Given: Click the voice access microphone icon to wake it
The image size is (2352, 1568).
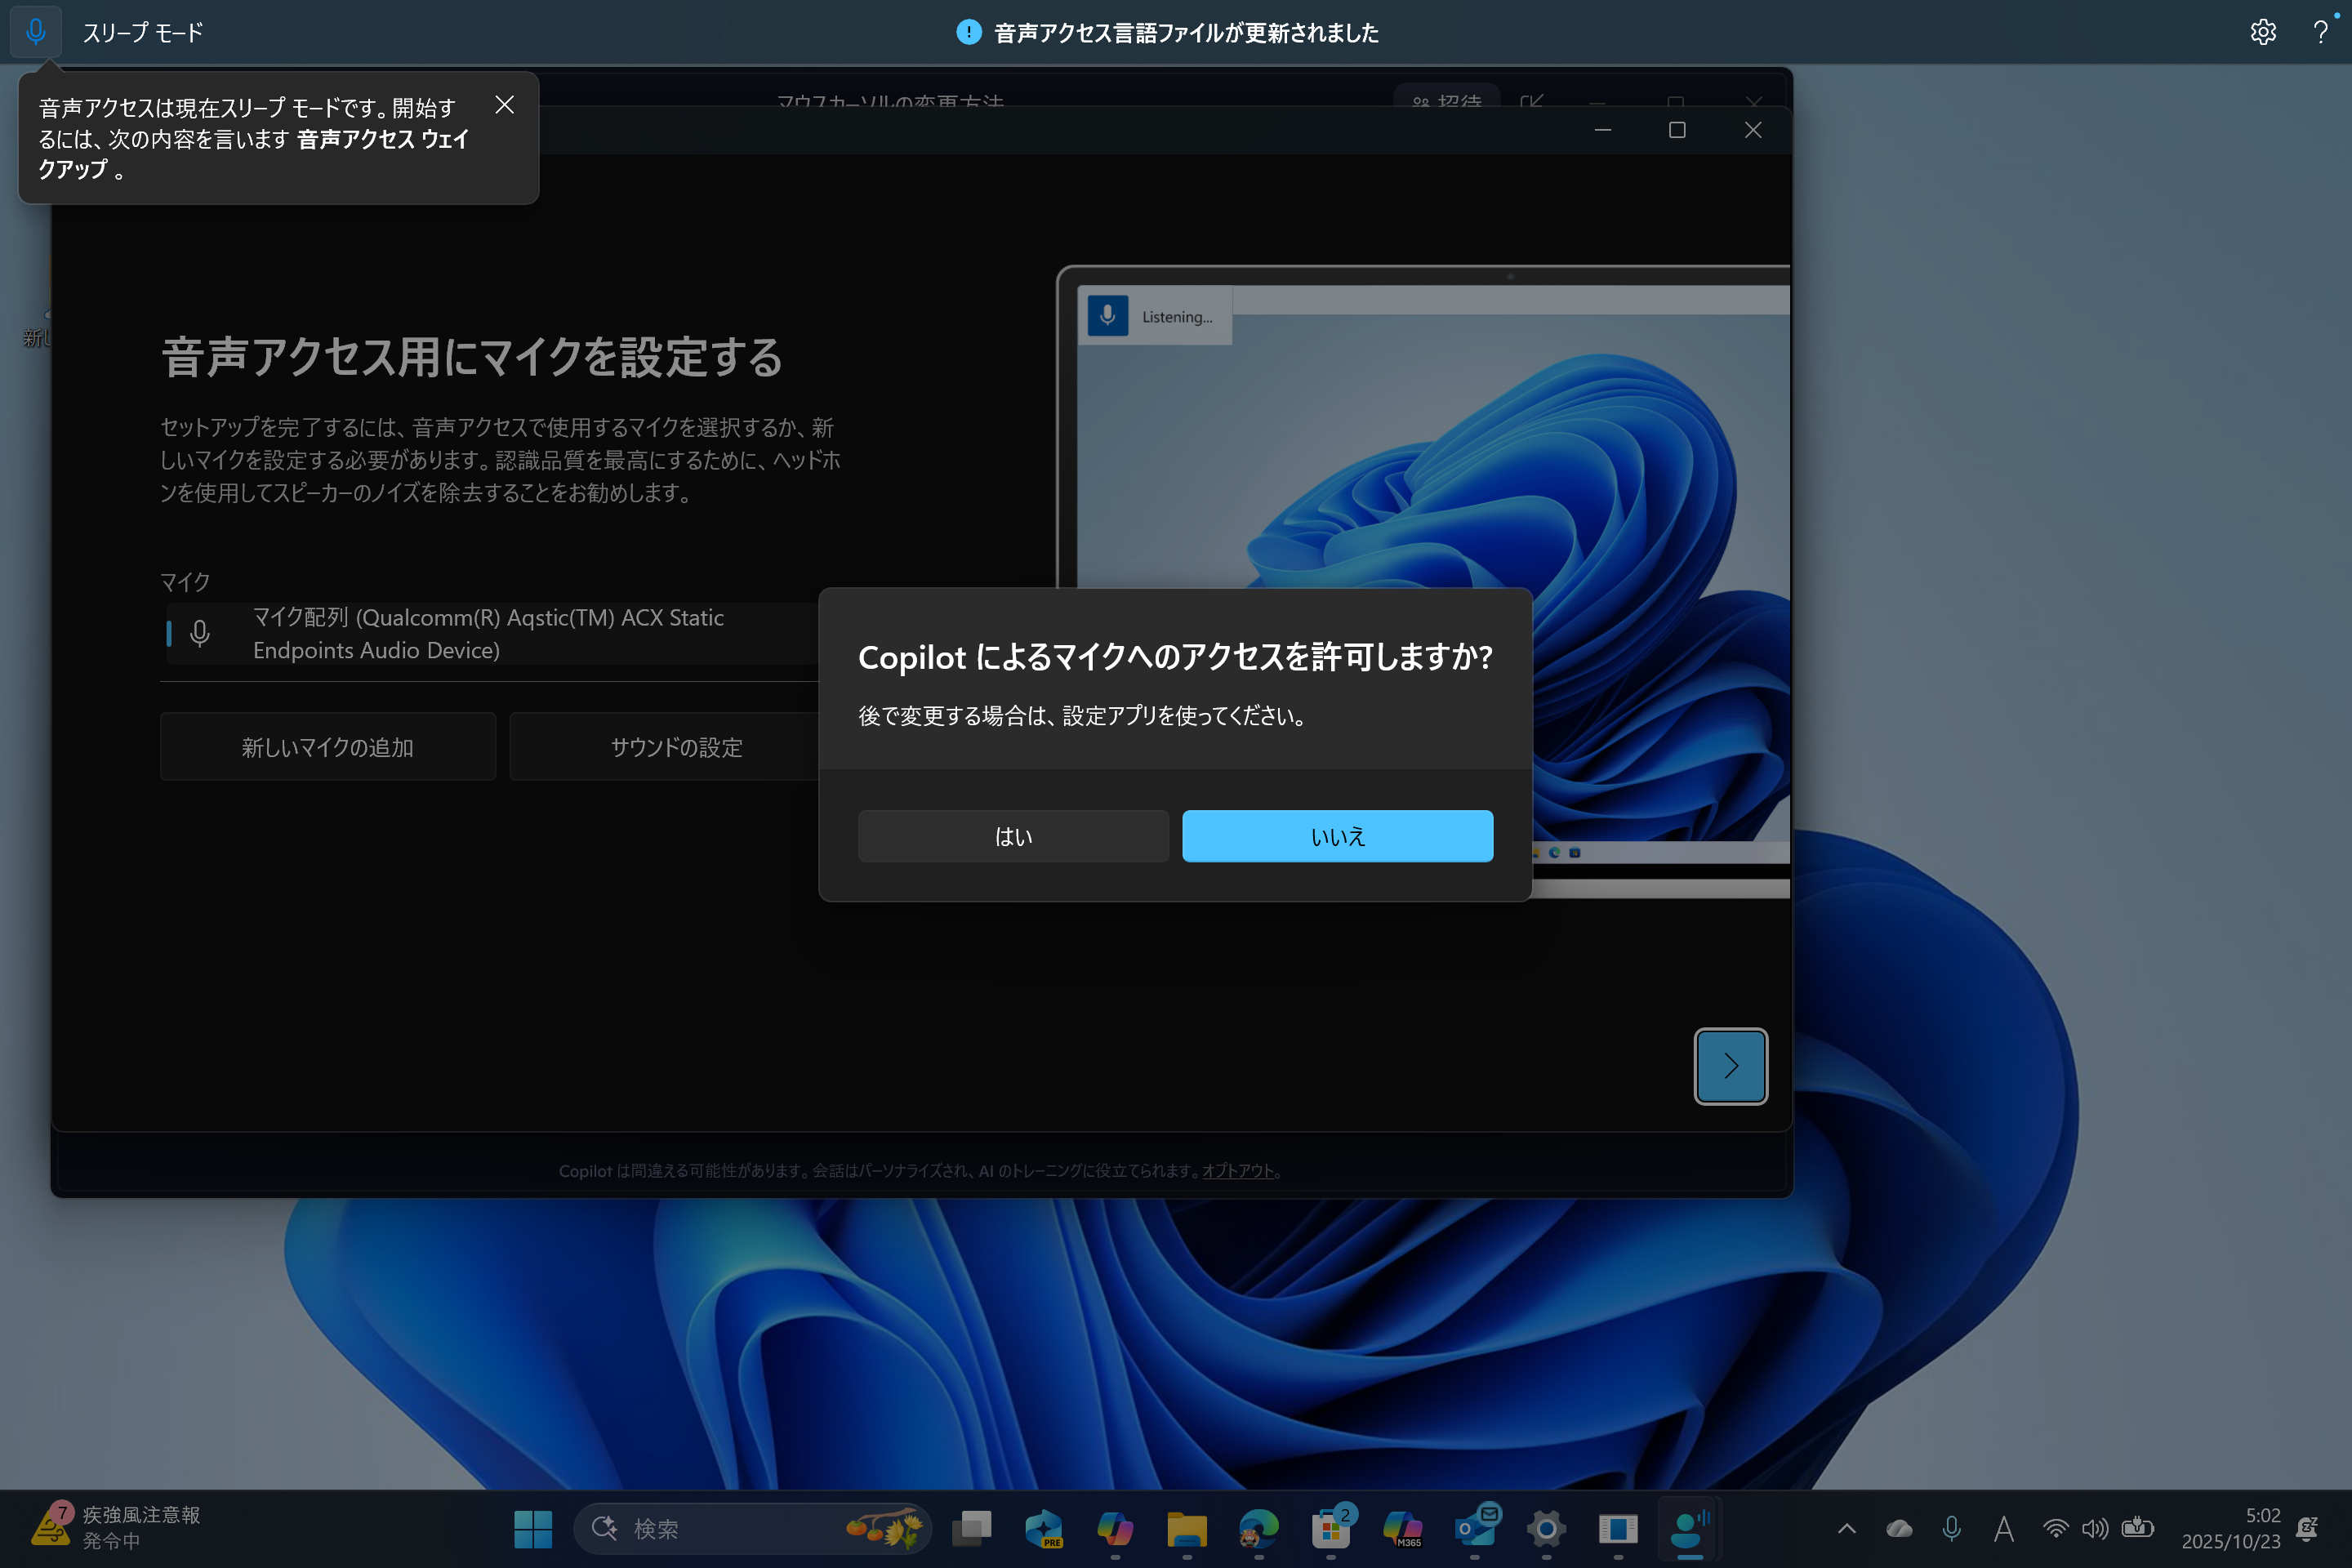Looking at the screenshot, I should [x=36, y=31].
